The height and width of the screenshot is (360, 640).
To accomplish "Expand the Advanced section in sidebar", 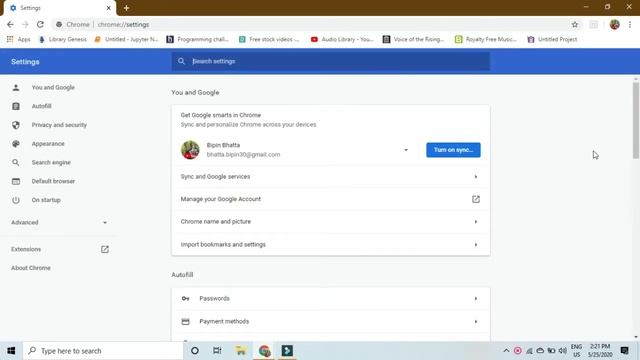I will (59, 222).
